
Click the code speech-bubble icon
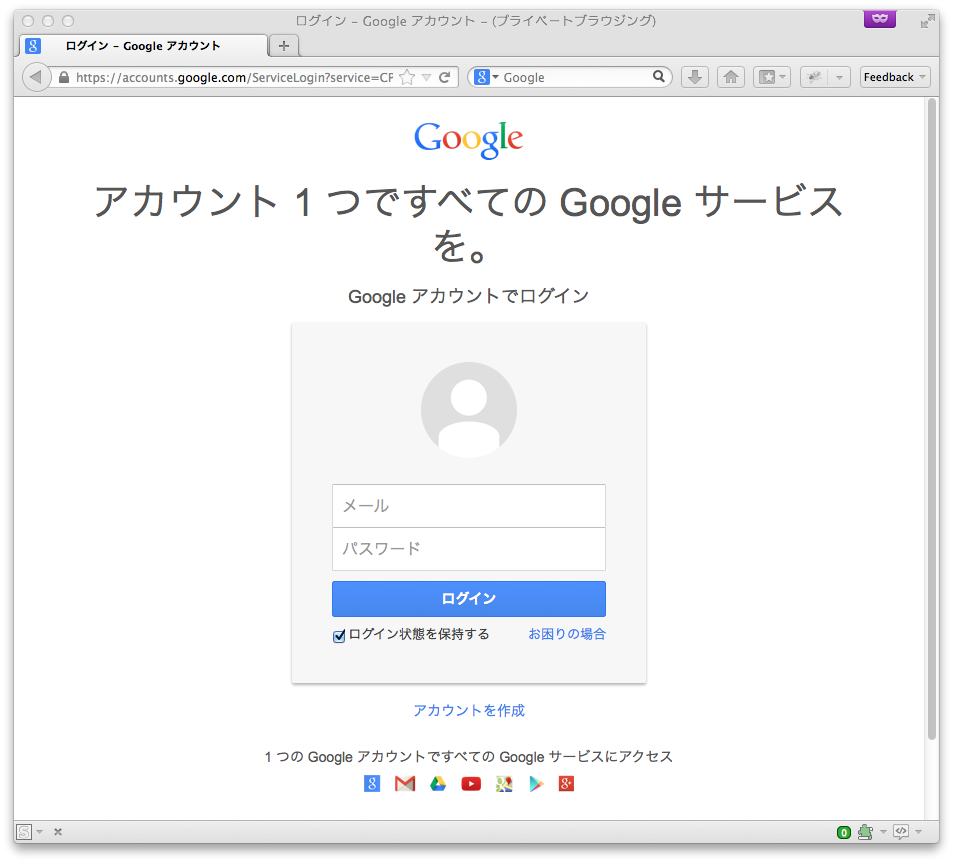coord(901,831)
